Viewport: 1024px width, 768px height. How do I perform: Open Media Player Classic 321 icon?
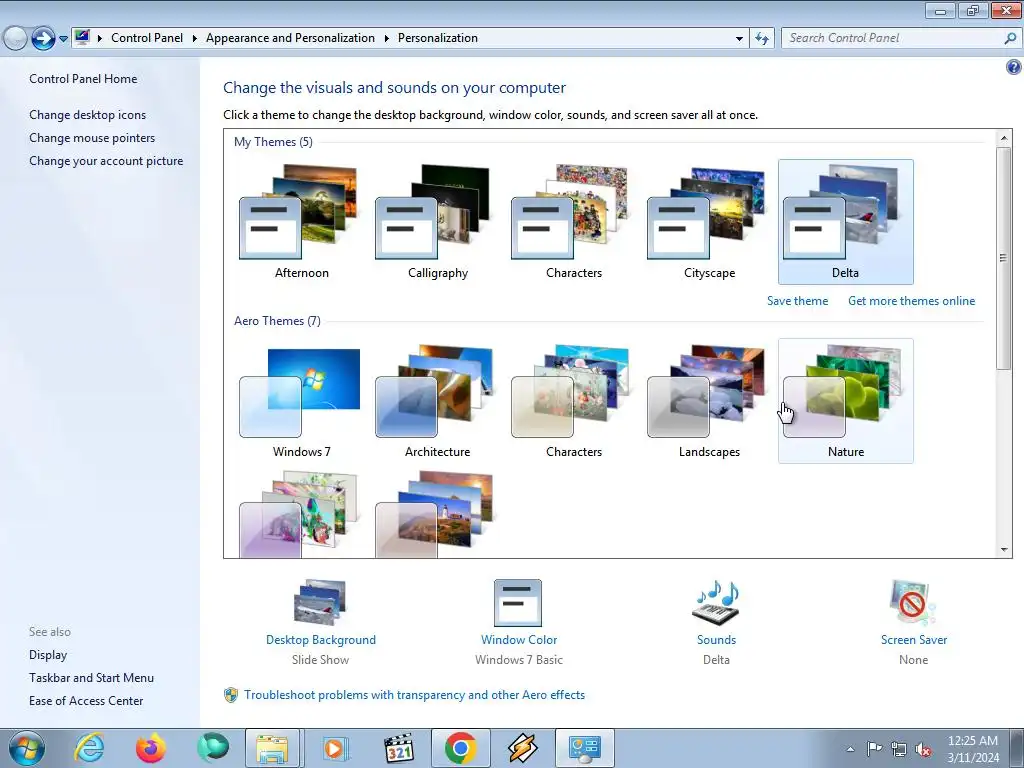[398, 748]
